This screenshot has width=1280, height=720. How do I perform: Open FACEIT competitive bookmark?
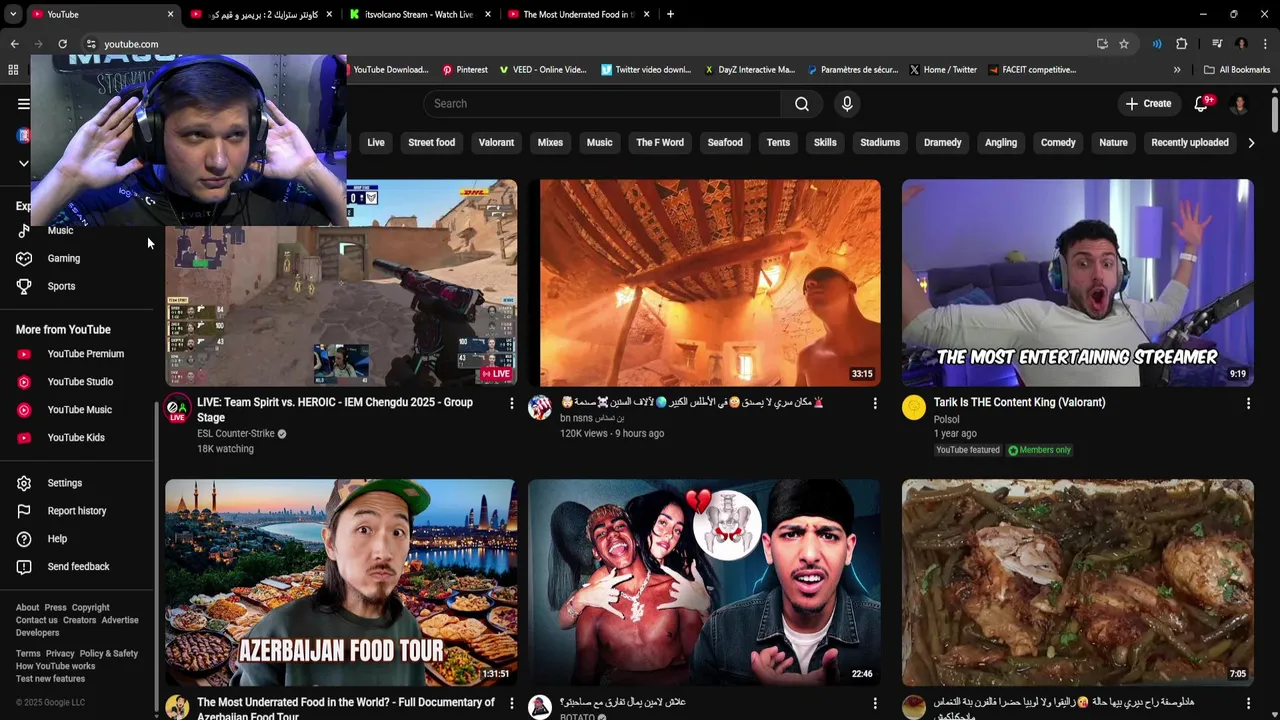(x=1032, y=70)
